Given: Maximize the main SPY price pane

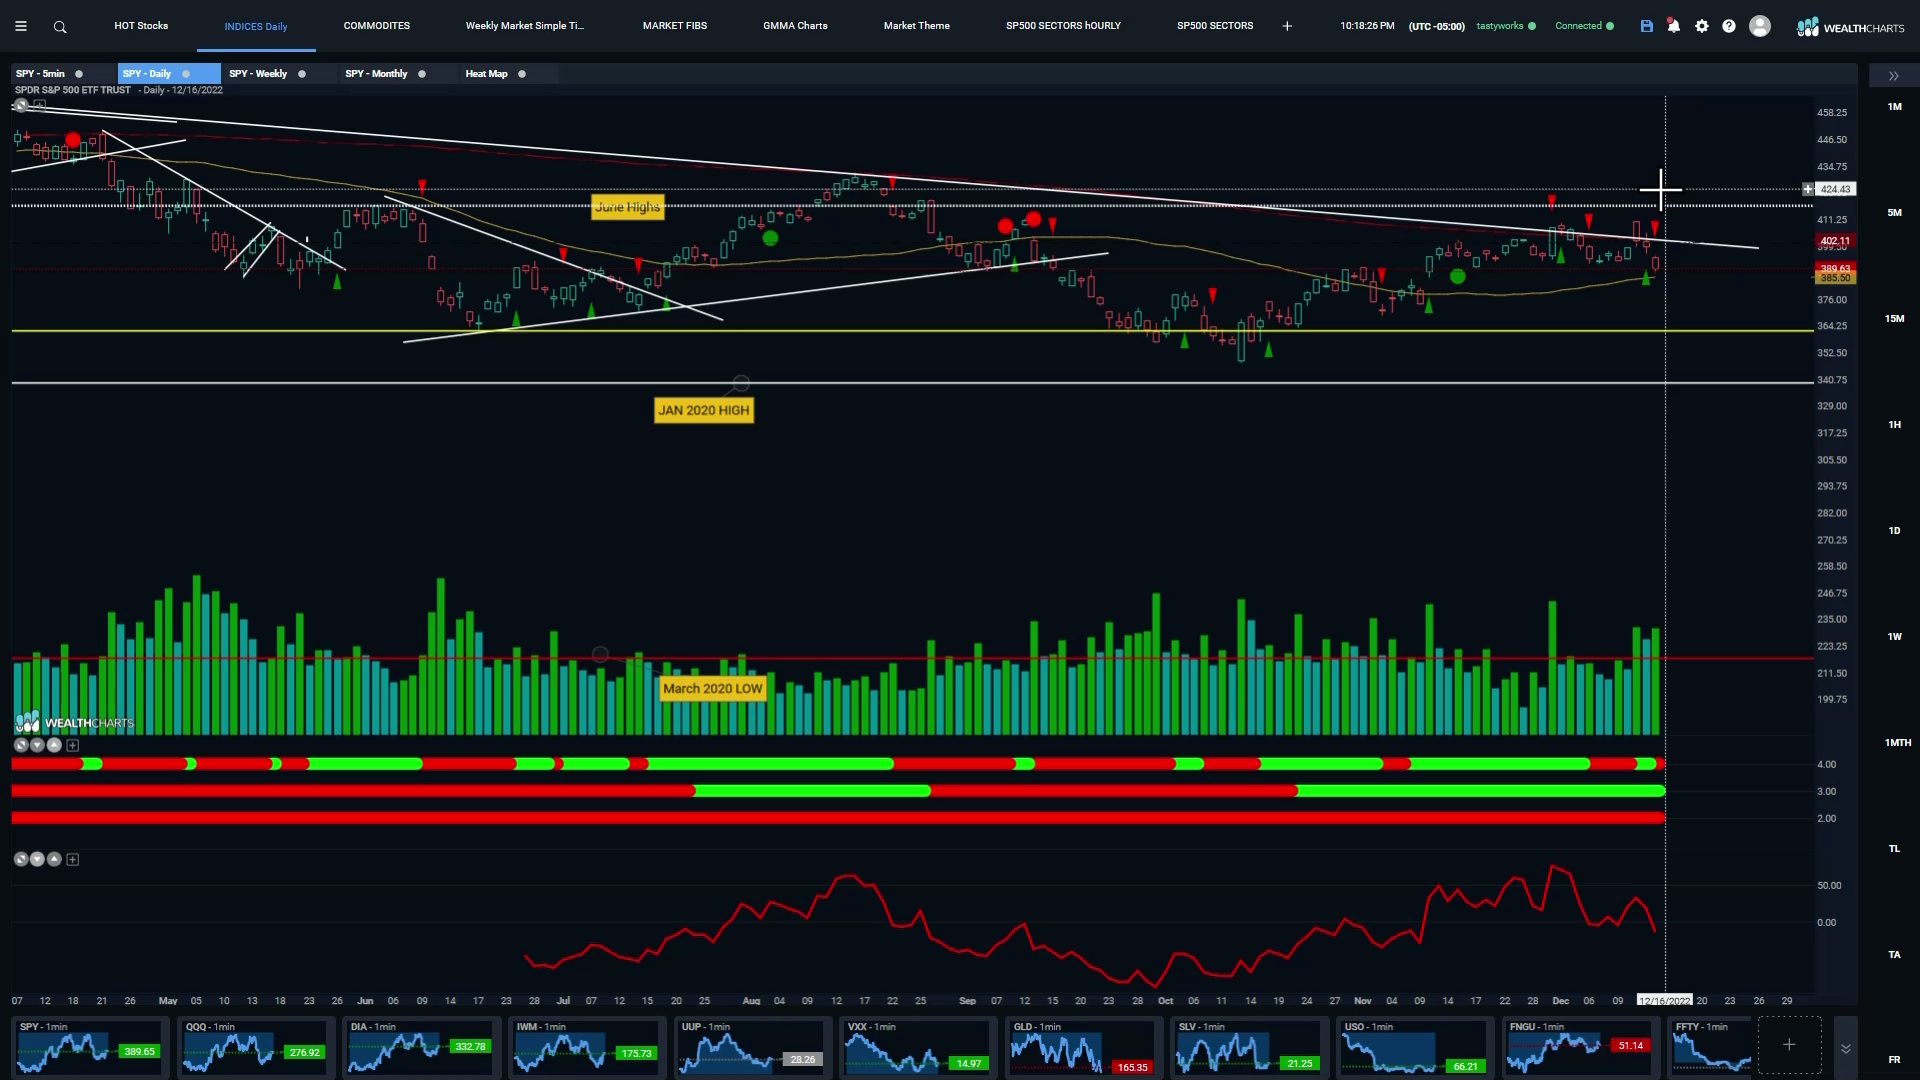Looking at the screenshot, I should click(x=21, y=105).
